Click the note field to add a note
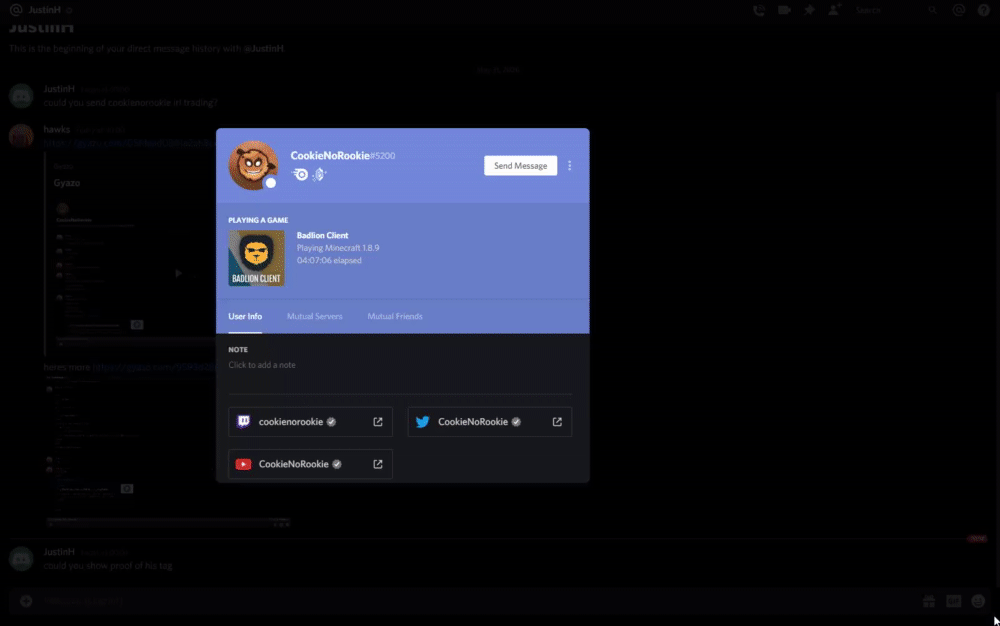Image resolution: width=1000 pixels, height=626 pixels. click(400, 365)
